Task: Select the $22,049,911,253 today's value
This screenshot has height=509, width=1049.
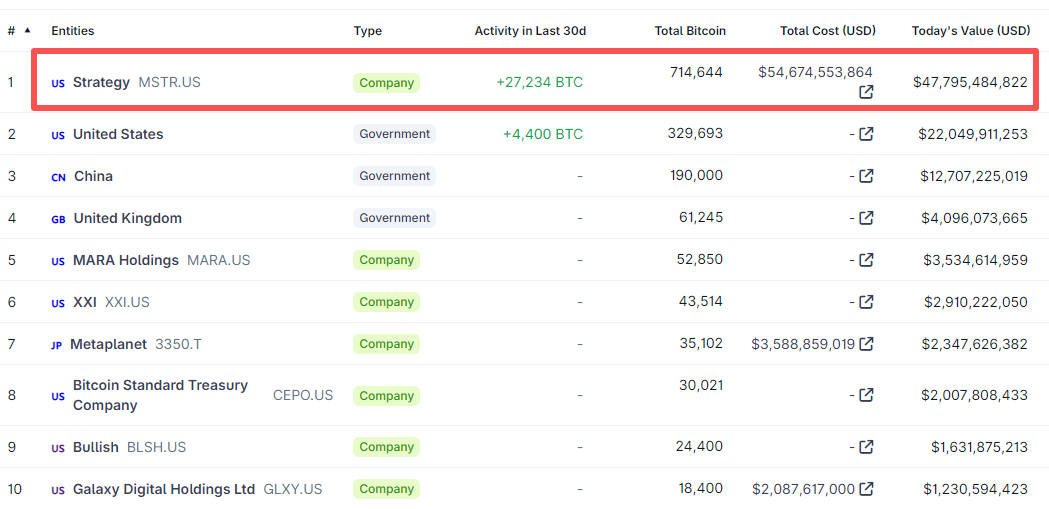Action: (973, 134)
